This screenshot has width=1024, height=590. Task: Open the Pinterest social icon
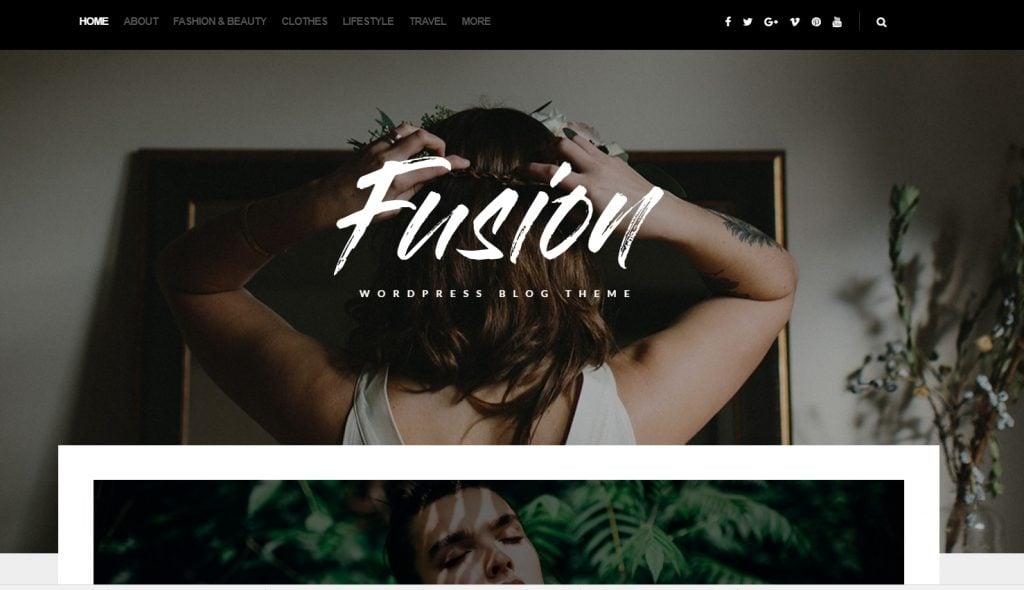pos(816,22)
